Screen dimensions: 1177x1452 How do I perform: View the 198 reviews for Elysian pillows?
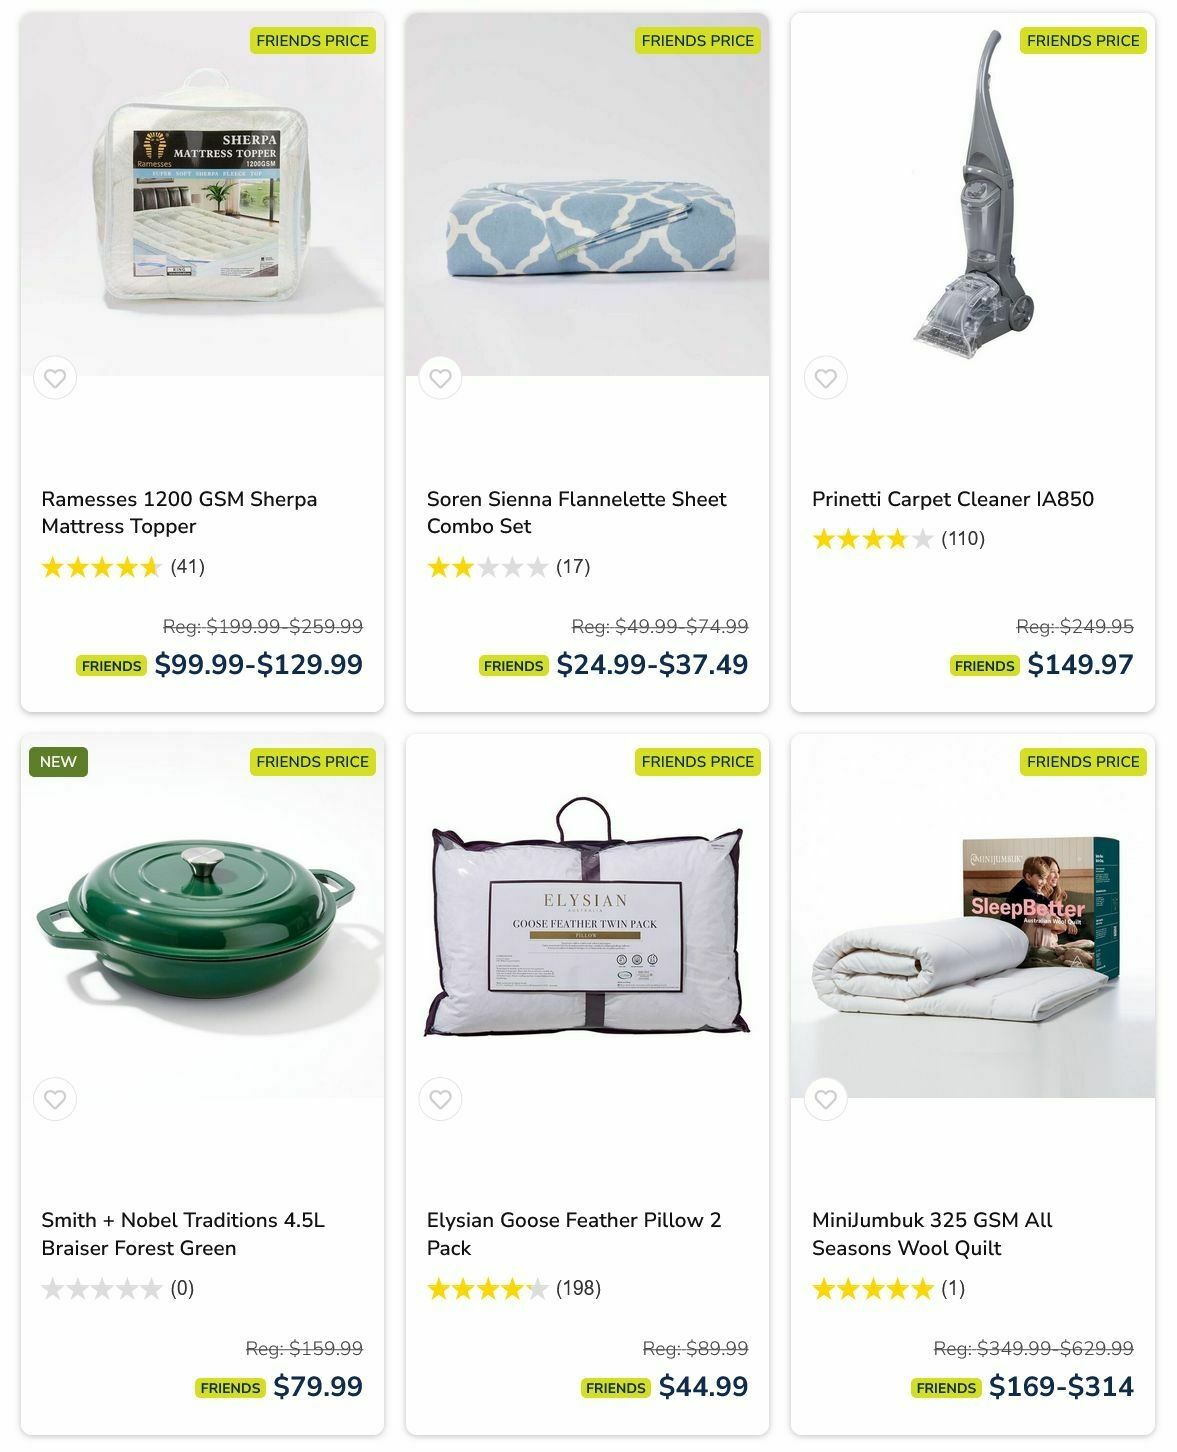tap(514, 1288)
